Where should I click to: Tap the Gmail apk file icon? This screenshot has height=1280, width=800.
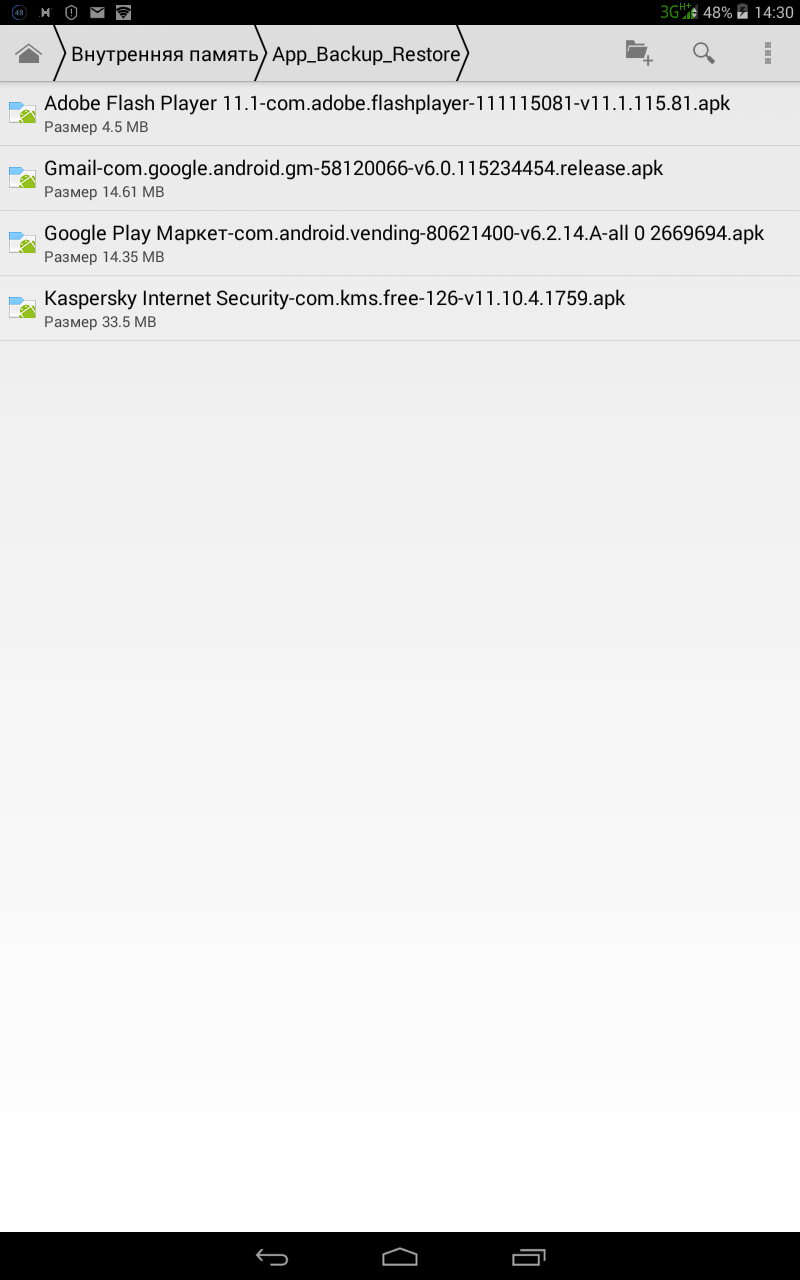(22, 178)
